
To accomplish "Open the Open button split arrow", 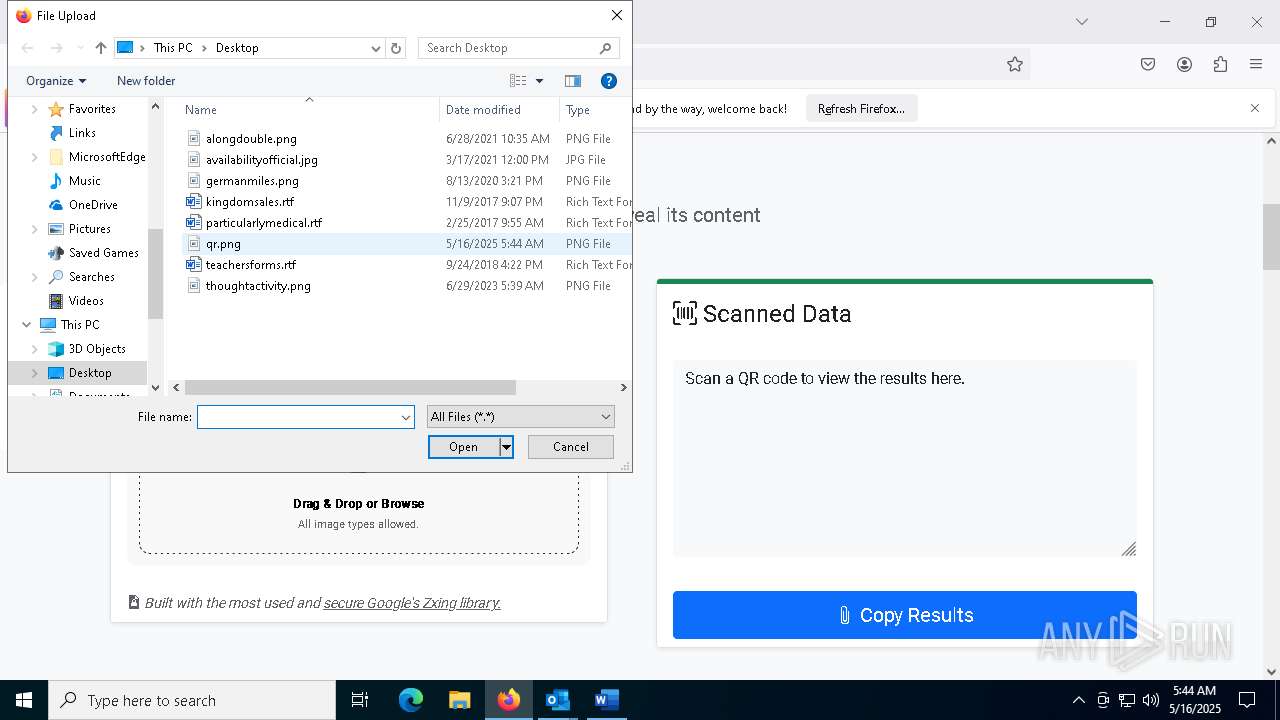I will coord(506,447).
